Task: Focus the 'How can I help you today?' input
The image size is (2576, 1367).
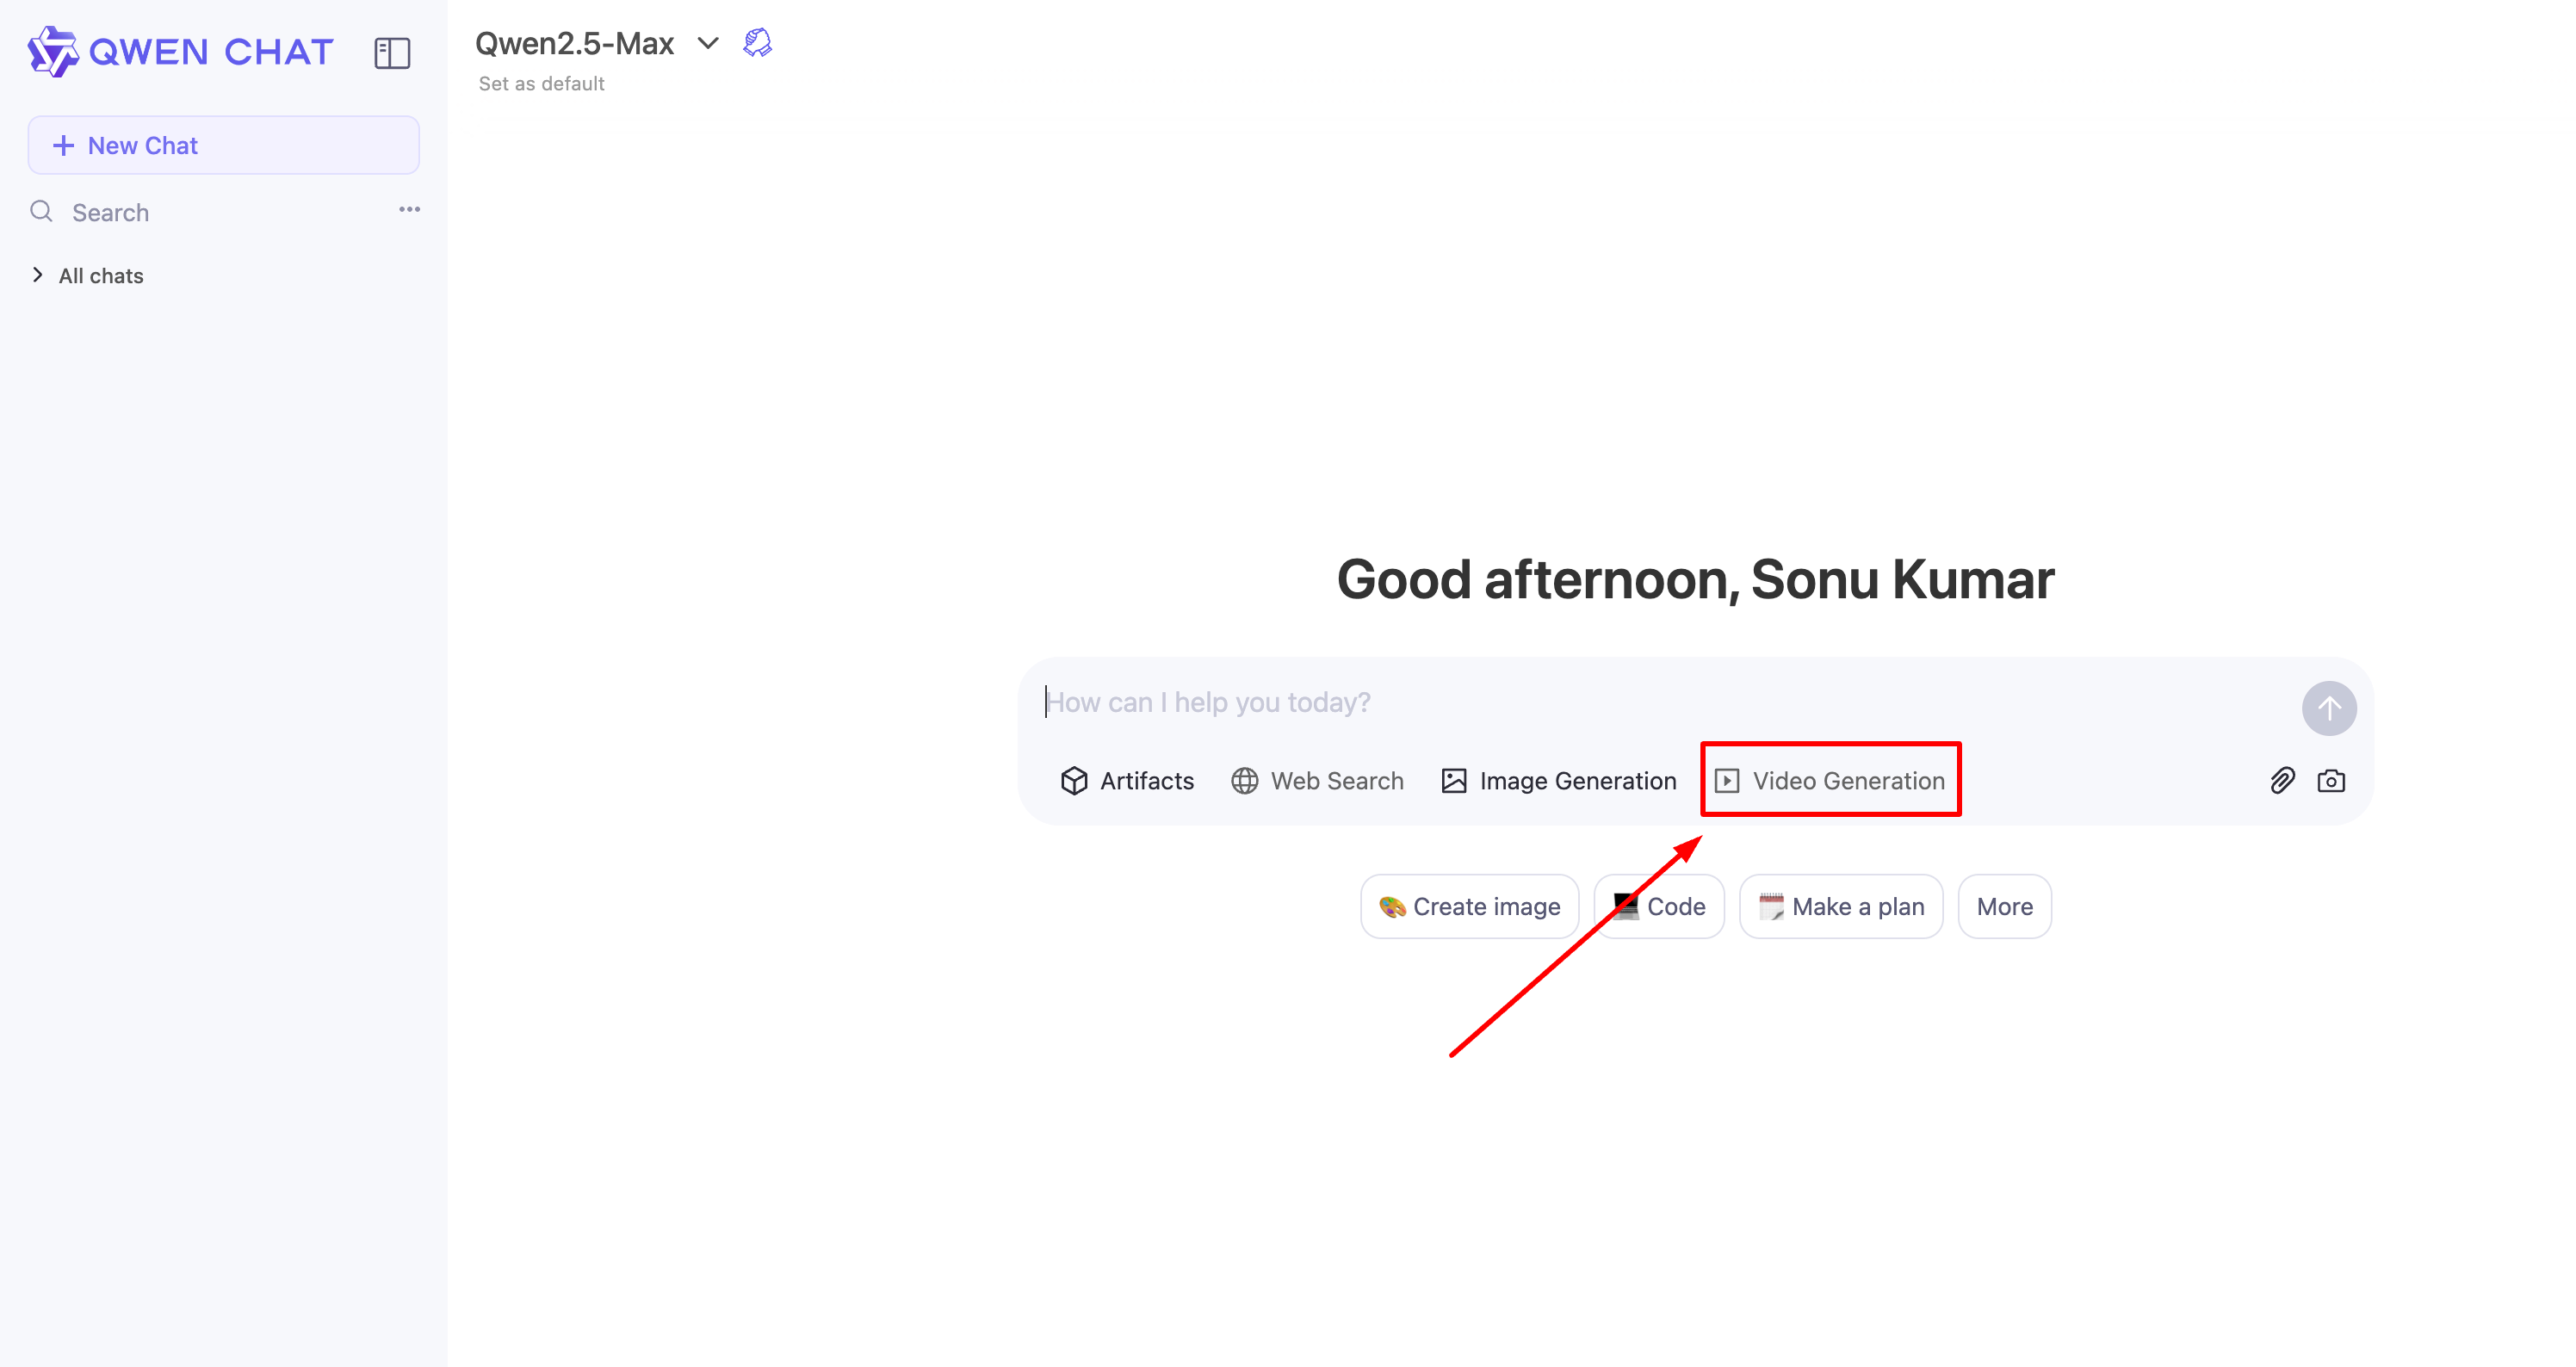Action: tap(1660, 702)
